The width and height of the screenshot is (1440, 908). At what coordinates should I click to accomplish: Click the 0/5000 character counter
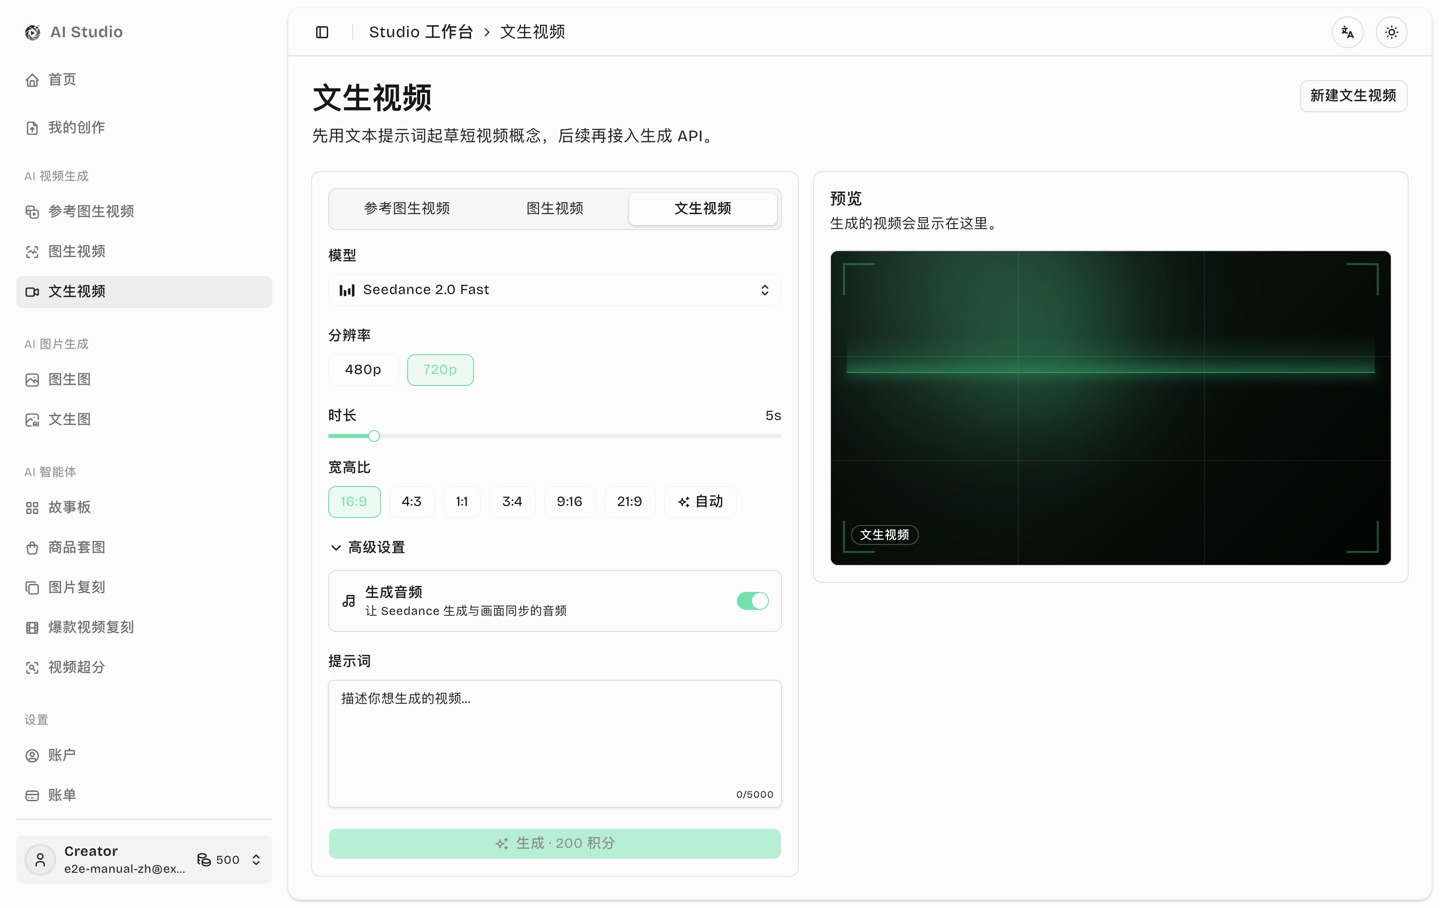click(755, 795)
